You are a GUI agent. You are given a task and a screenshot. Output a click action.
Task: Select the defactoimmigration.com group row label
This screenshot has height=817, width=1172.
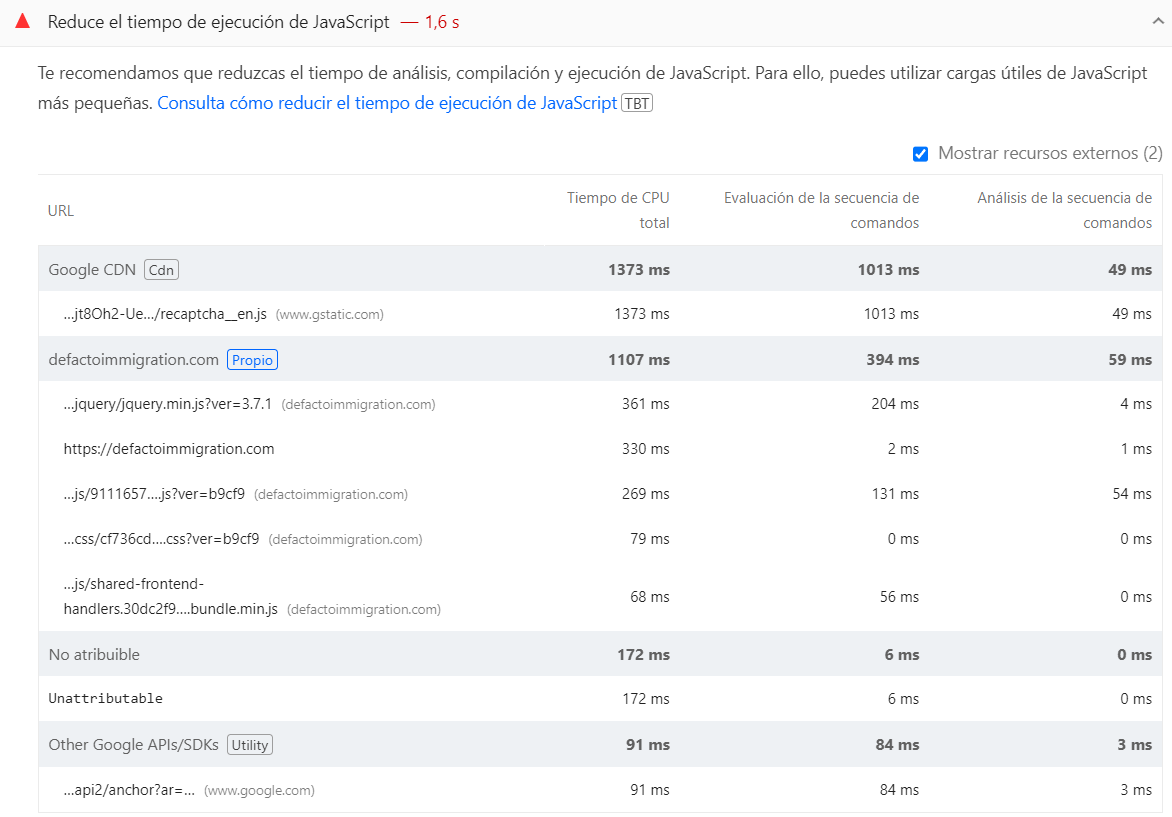tap(134, 360)
